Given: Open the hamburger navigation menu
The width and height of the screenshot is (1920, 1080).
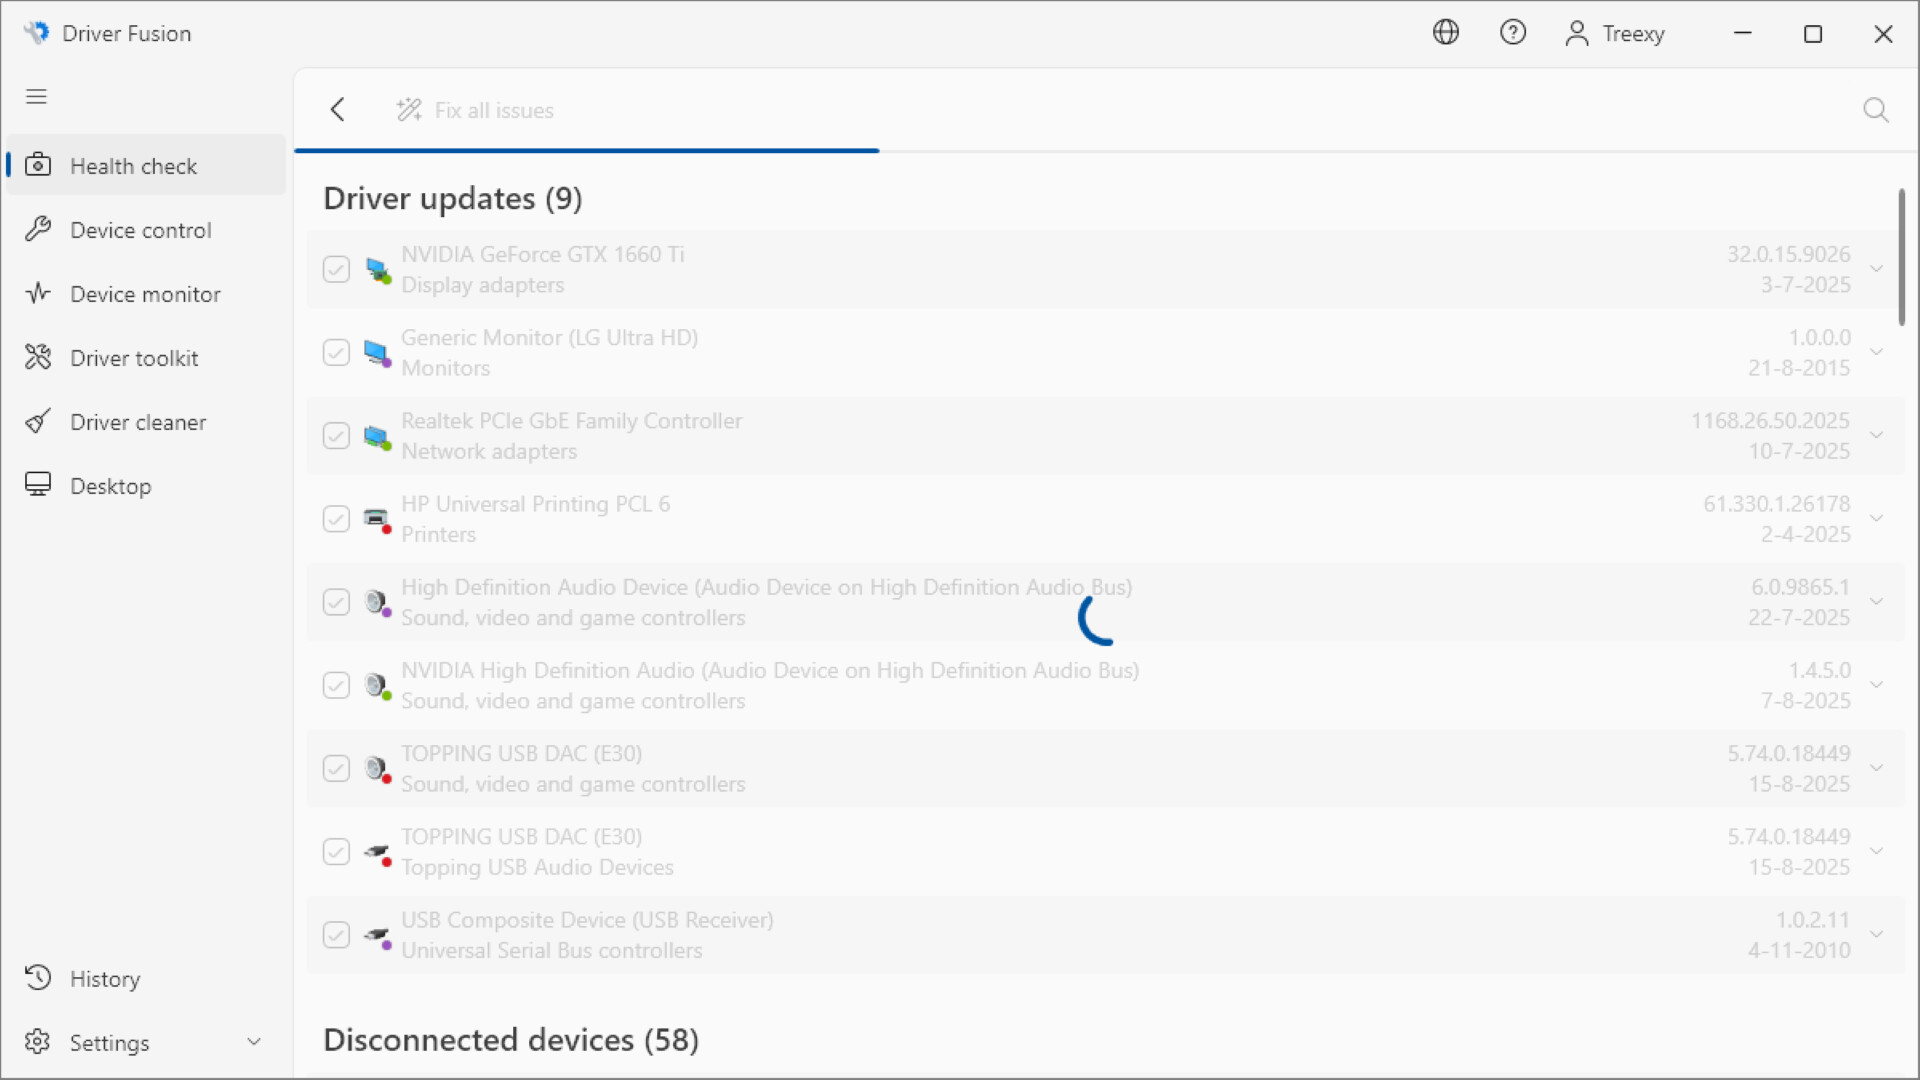Looking at the screenshot, I should point(36,96).
